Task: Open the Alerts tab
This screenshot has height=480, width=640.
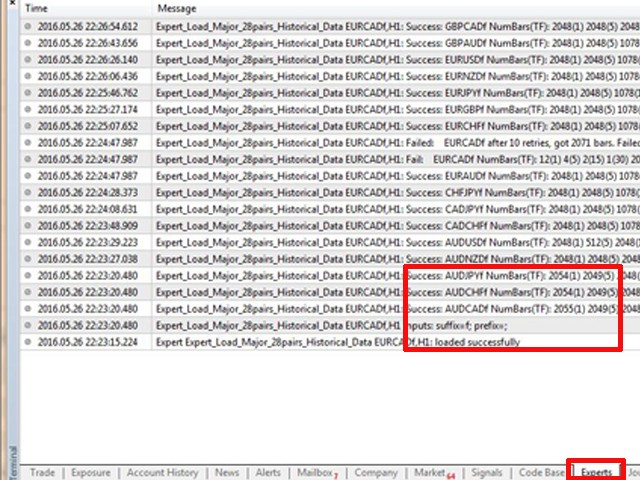Action: [x=268, y=472]
